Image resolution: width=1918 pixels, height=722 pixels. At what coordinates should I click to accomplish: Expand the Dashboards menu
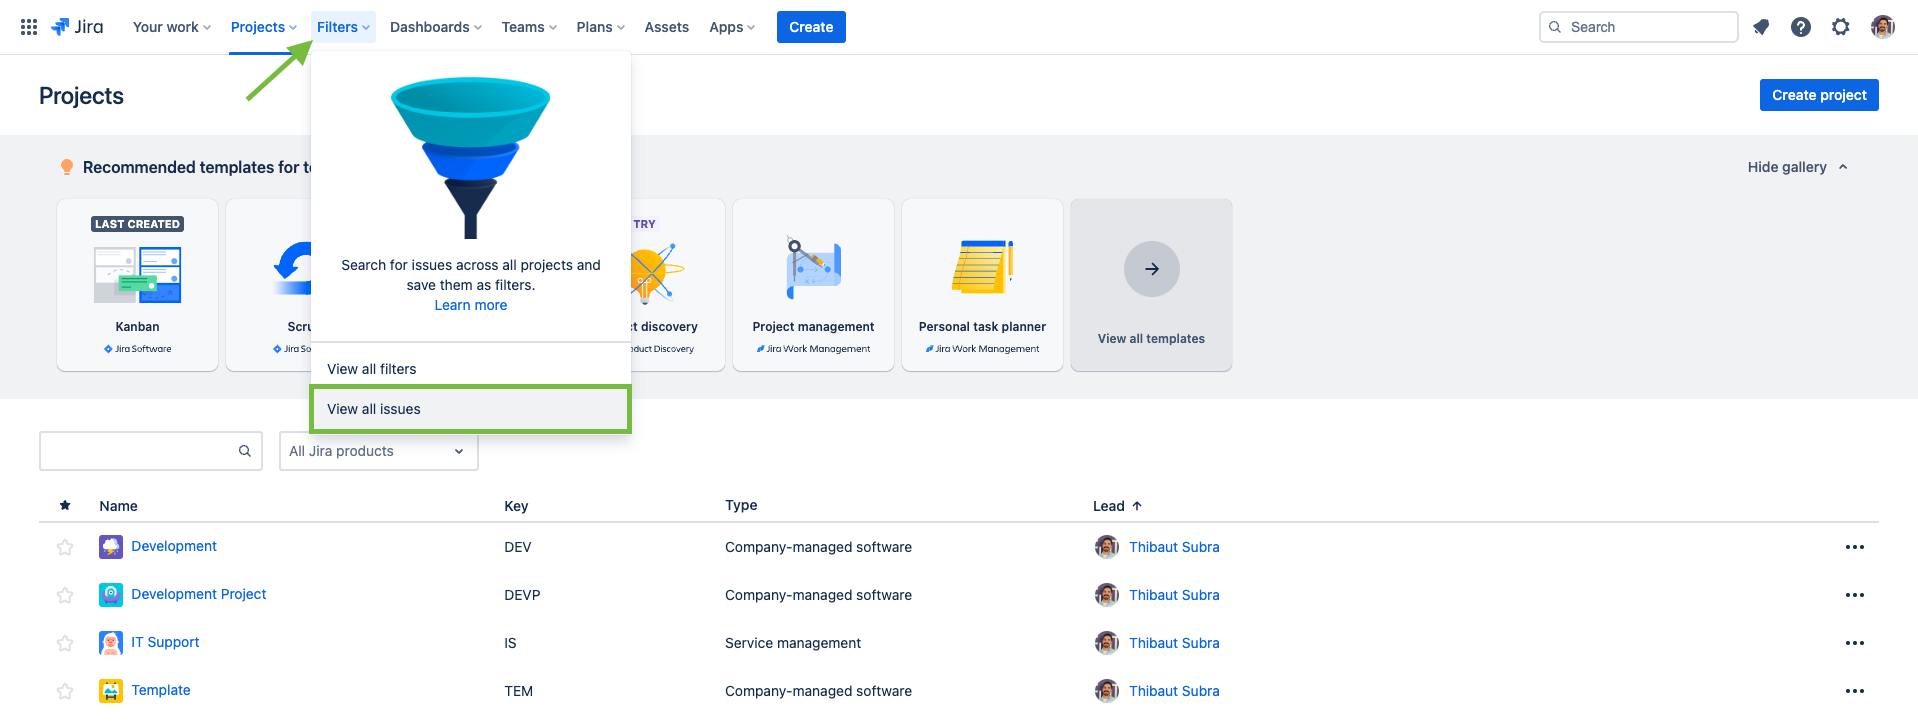[435, 27]
